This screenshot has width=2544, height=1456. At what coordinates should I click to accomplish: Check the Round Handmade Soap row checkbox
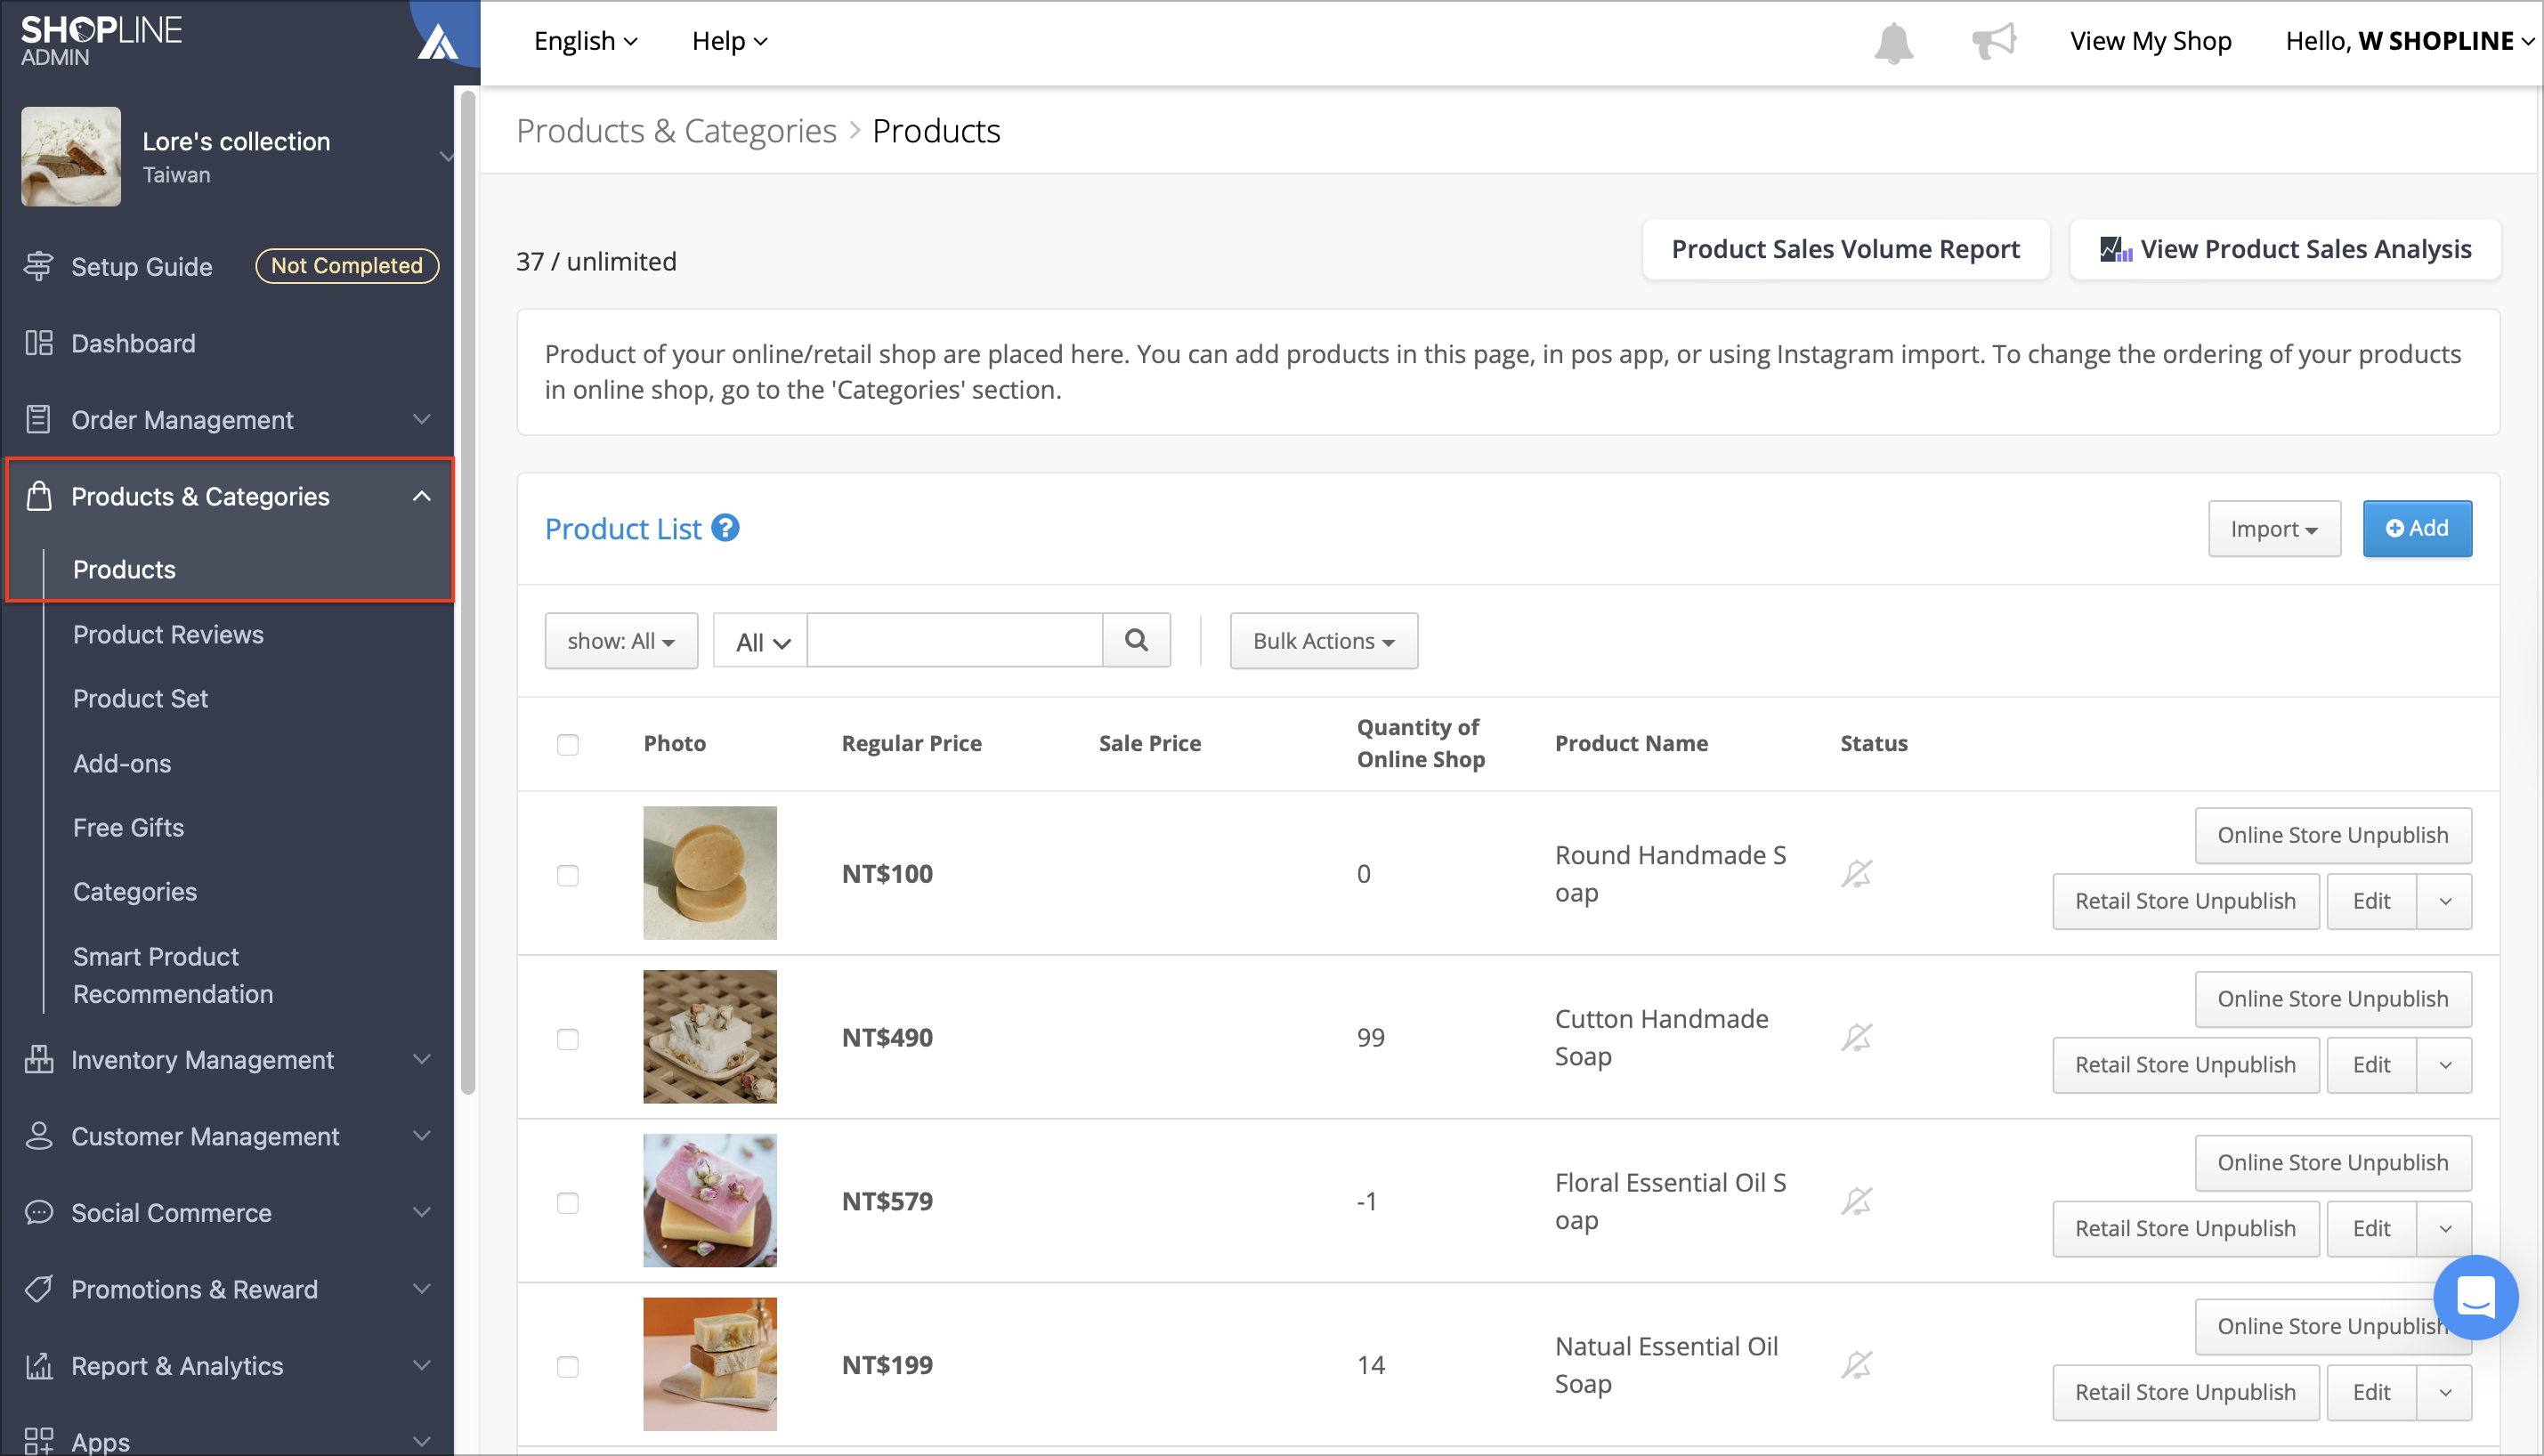[567, 875]
